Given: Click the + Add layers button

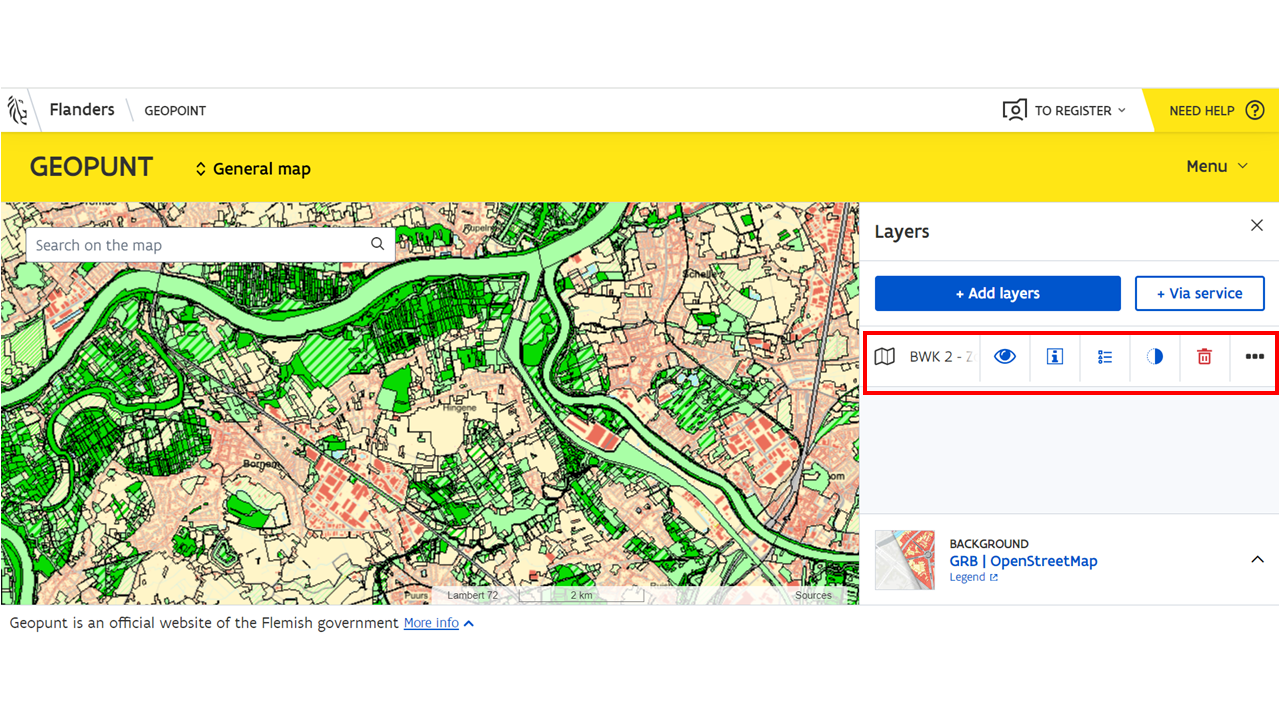Looking at the screenshot, I should tap(998, 293).
